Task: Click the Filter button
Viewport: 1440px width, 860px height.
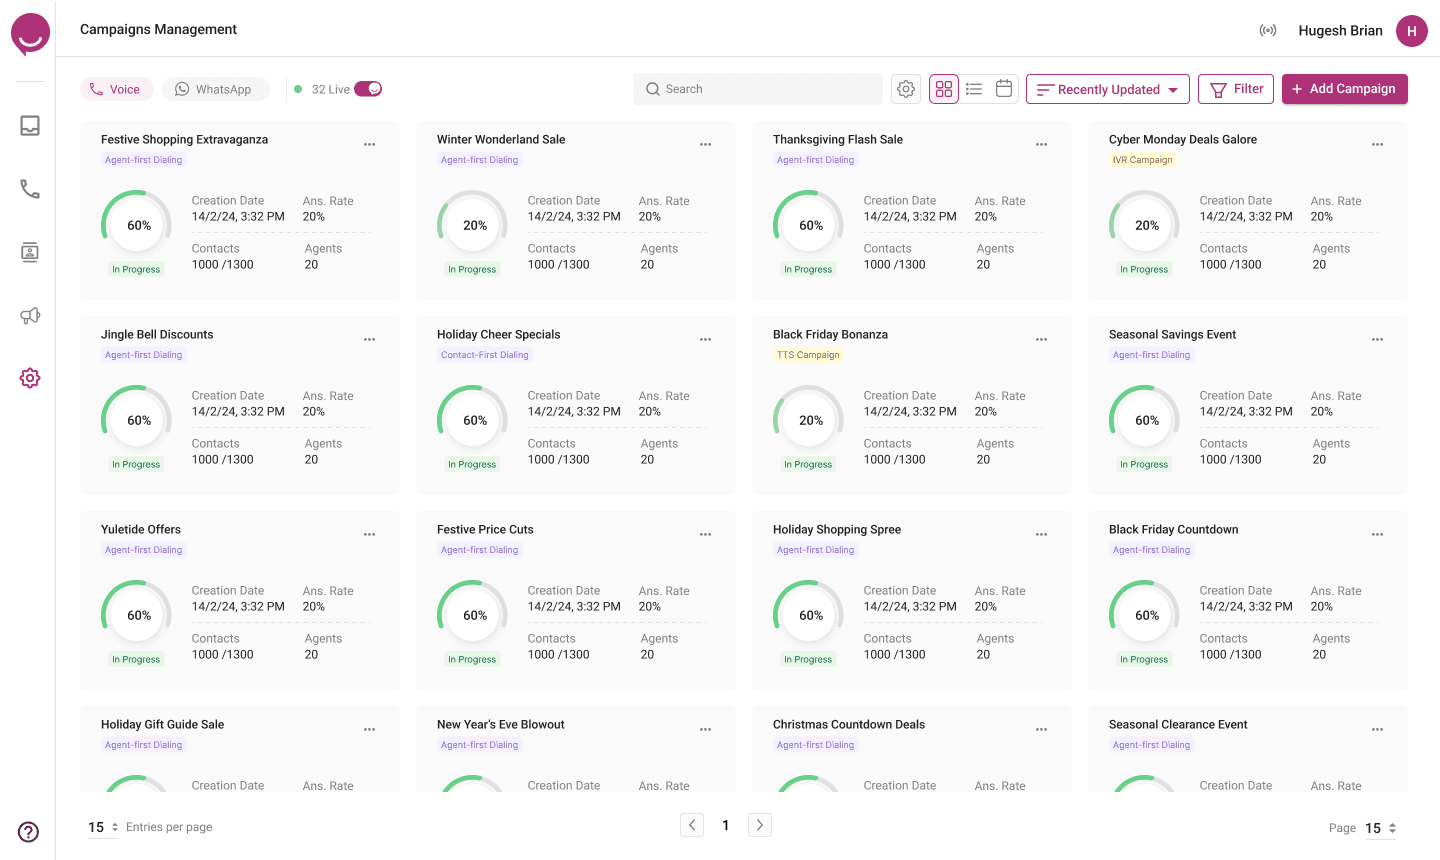Action: (x=1236, y=89)
